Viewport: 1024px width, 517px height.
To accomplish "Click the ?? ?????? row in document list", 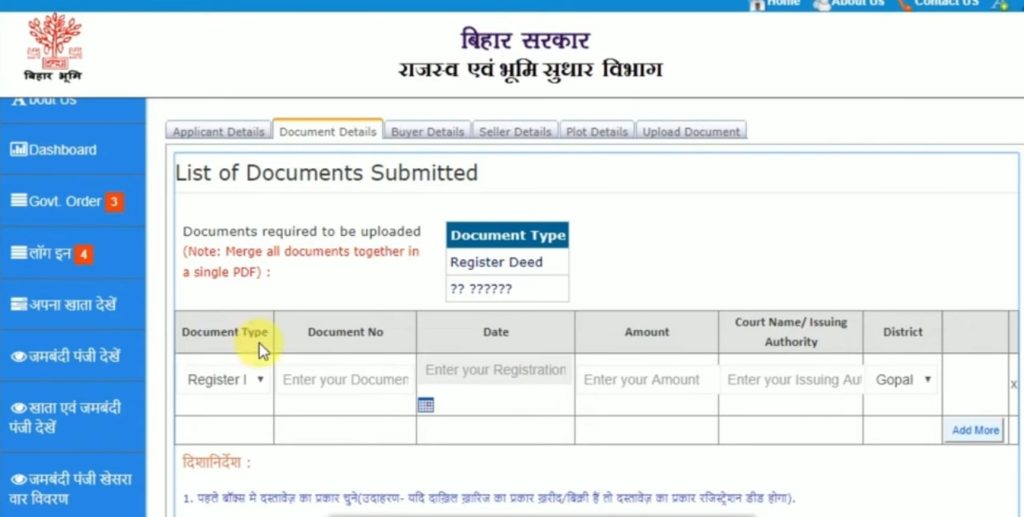I will (x=507, y=289).
